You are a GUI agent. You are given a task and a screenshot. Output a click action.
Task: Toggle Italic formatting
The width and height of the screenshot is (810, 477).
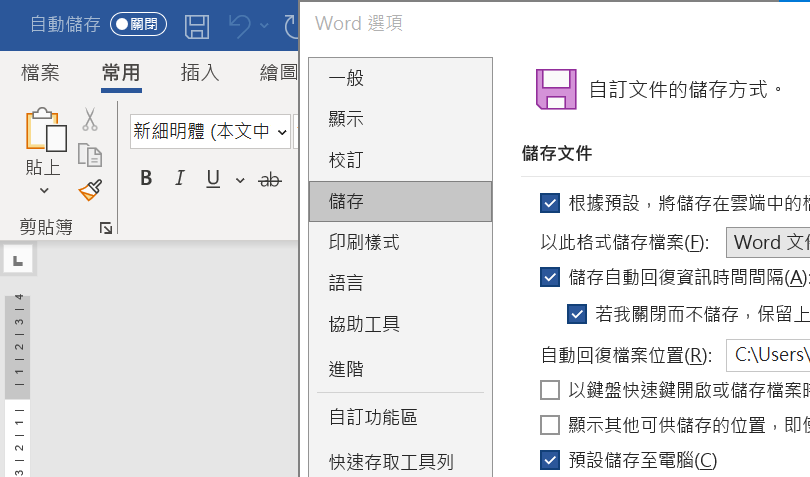(179, 178)
